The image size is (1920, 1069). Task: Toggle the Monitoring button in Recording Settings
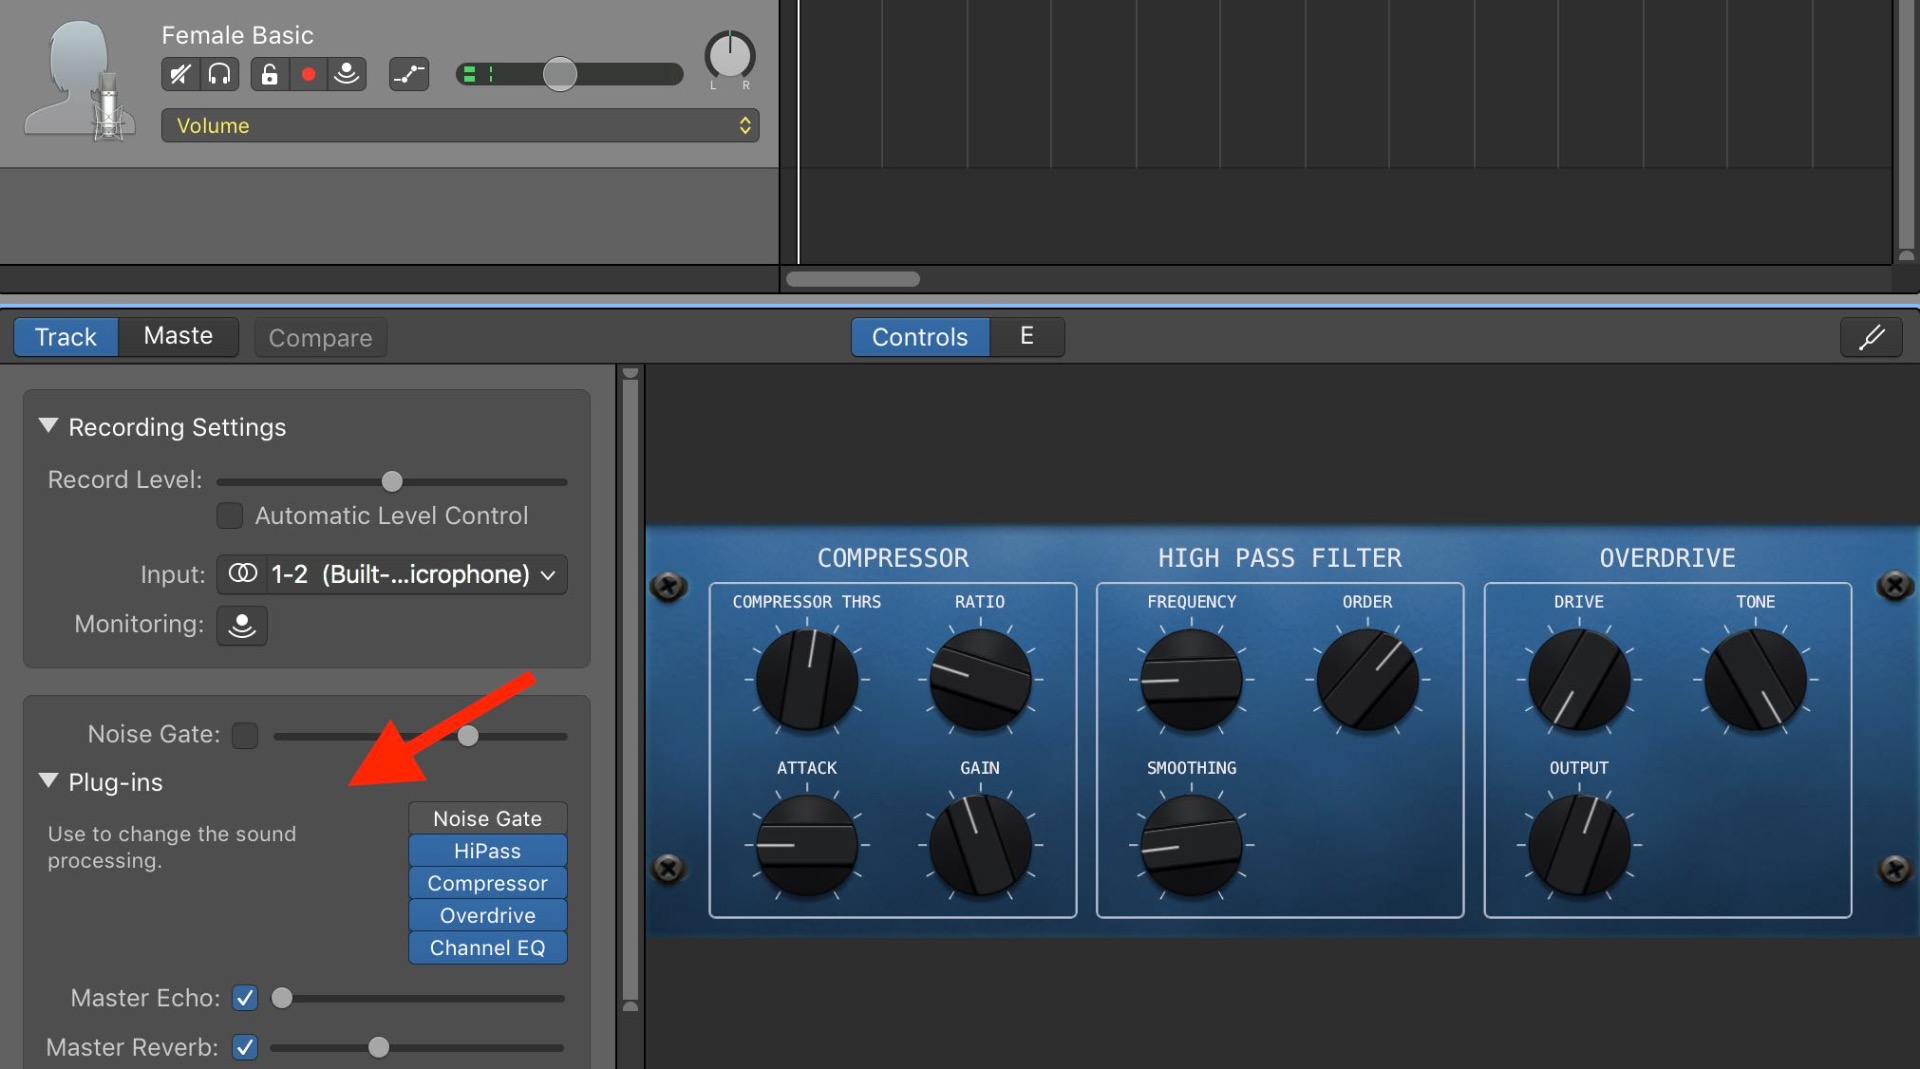pos(242,625)
